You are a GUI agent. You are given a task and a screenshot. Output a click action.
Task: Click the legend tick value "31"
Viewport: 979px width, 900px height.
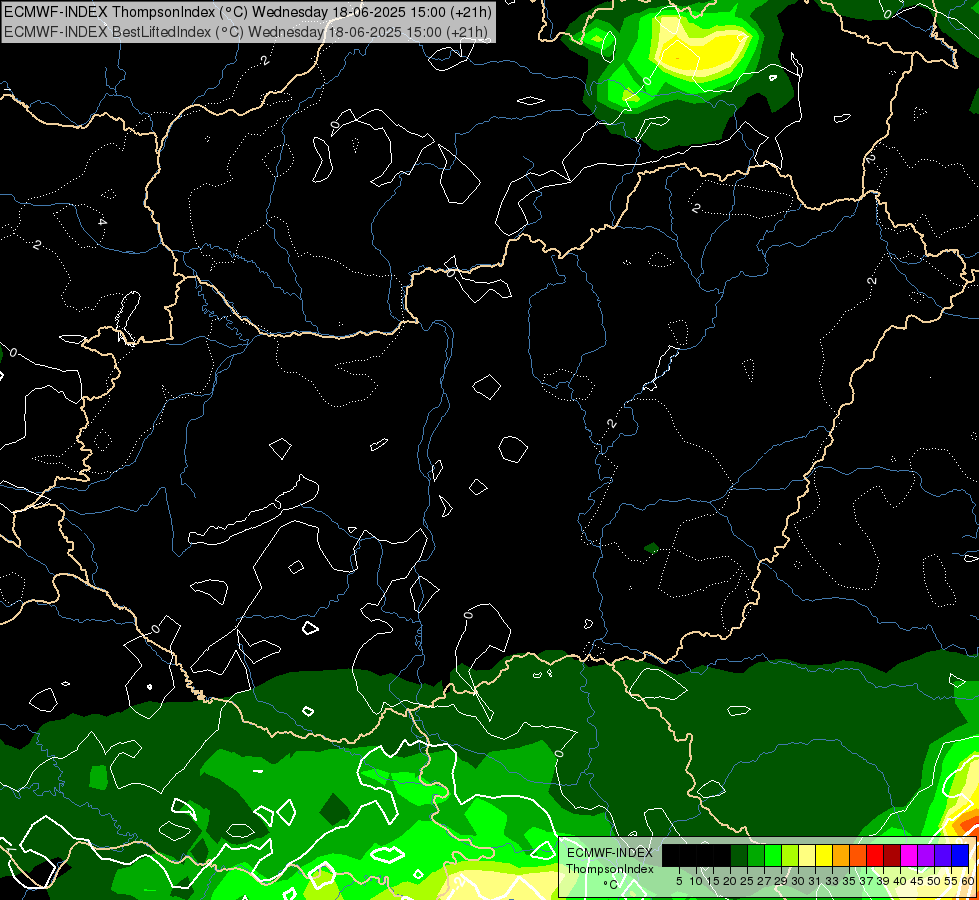(815, 881)
